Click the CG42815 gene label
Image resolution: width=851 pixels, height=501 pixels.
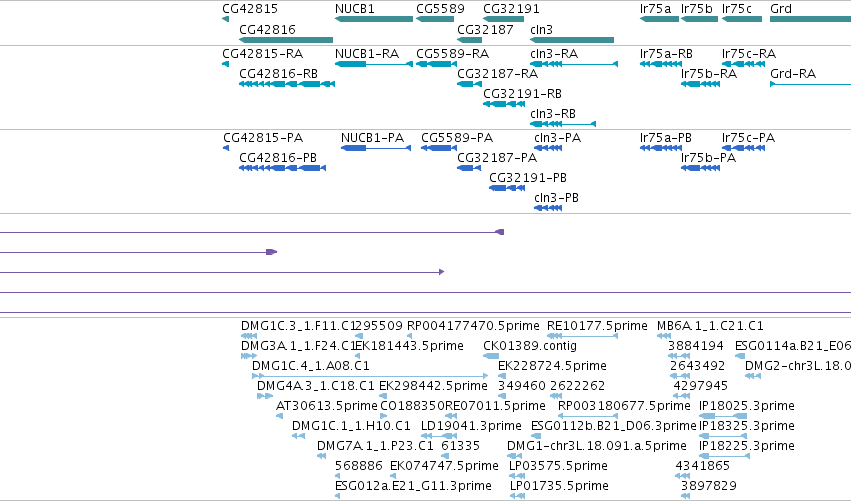pos(250,9)
